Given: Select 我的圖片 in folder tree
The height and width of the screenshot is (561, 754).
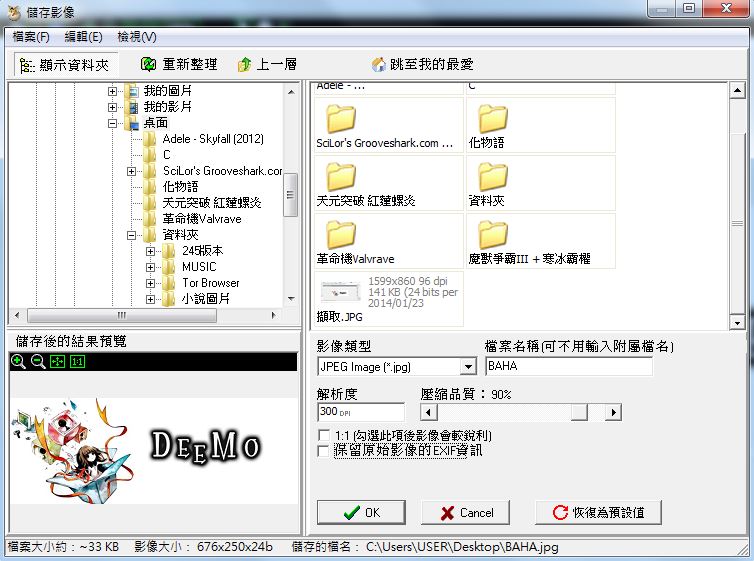Looking at the screenshot, I should pos(167,90).
